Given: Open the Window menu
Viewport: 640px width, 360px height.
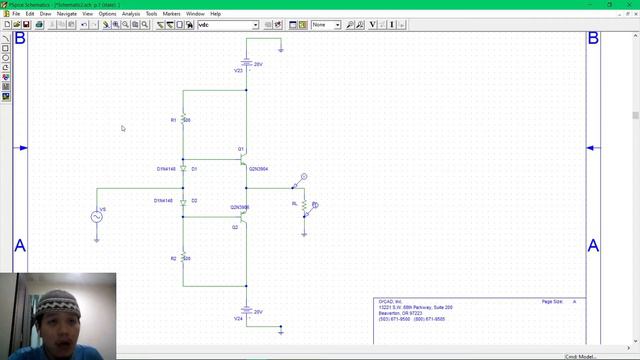Looking at the screenshot, I should point(195,14).
